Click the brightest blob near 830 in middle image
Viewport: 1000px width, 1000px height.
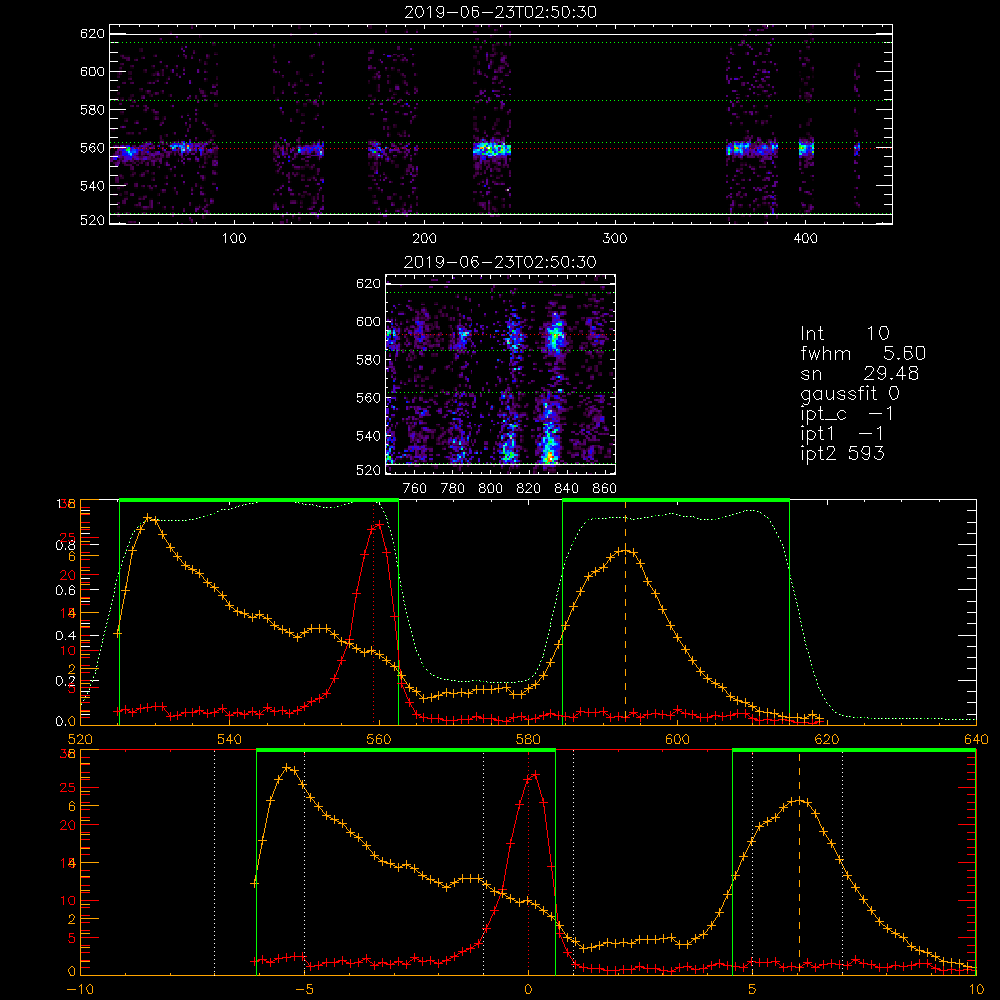[548, 456]
